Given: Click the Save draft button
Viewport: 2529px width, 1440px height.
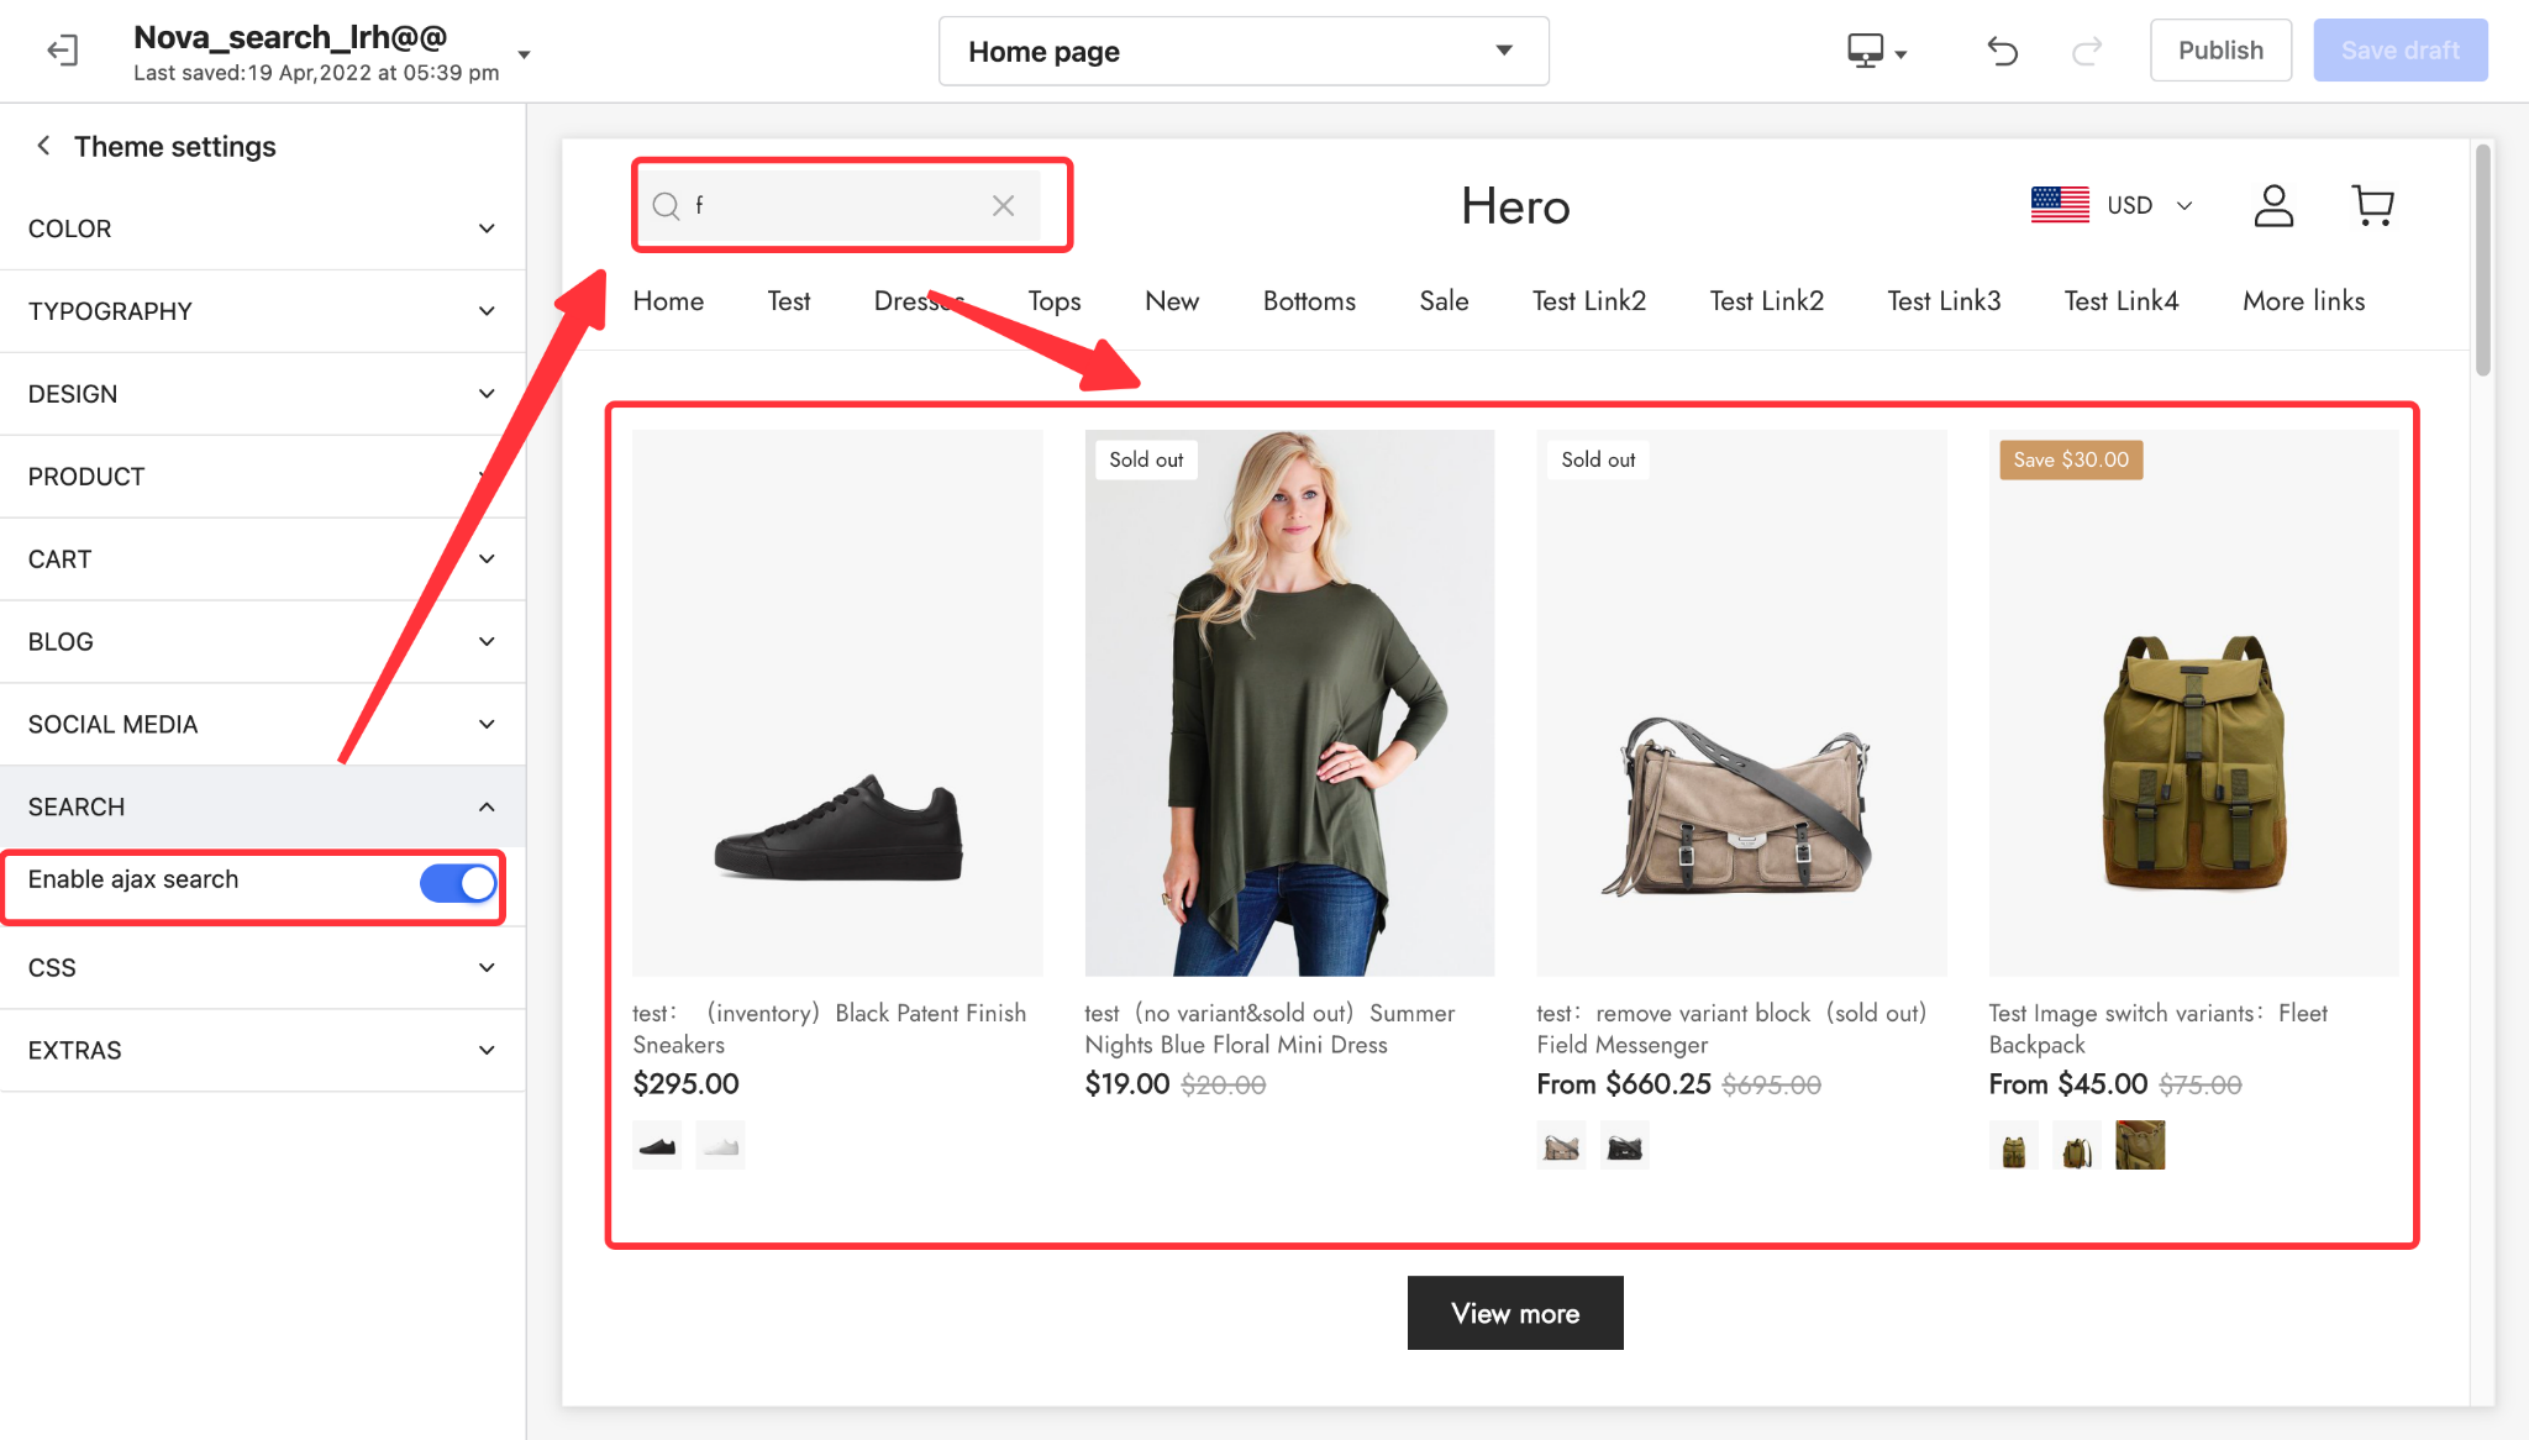Looking at the screenshot, I should 2399,50.
